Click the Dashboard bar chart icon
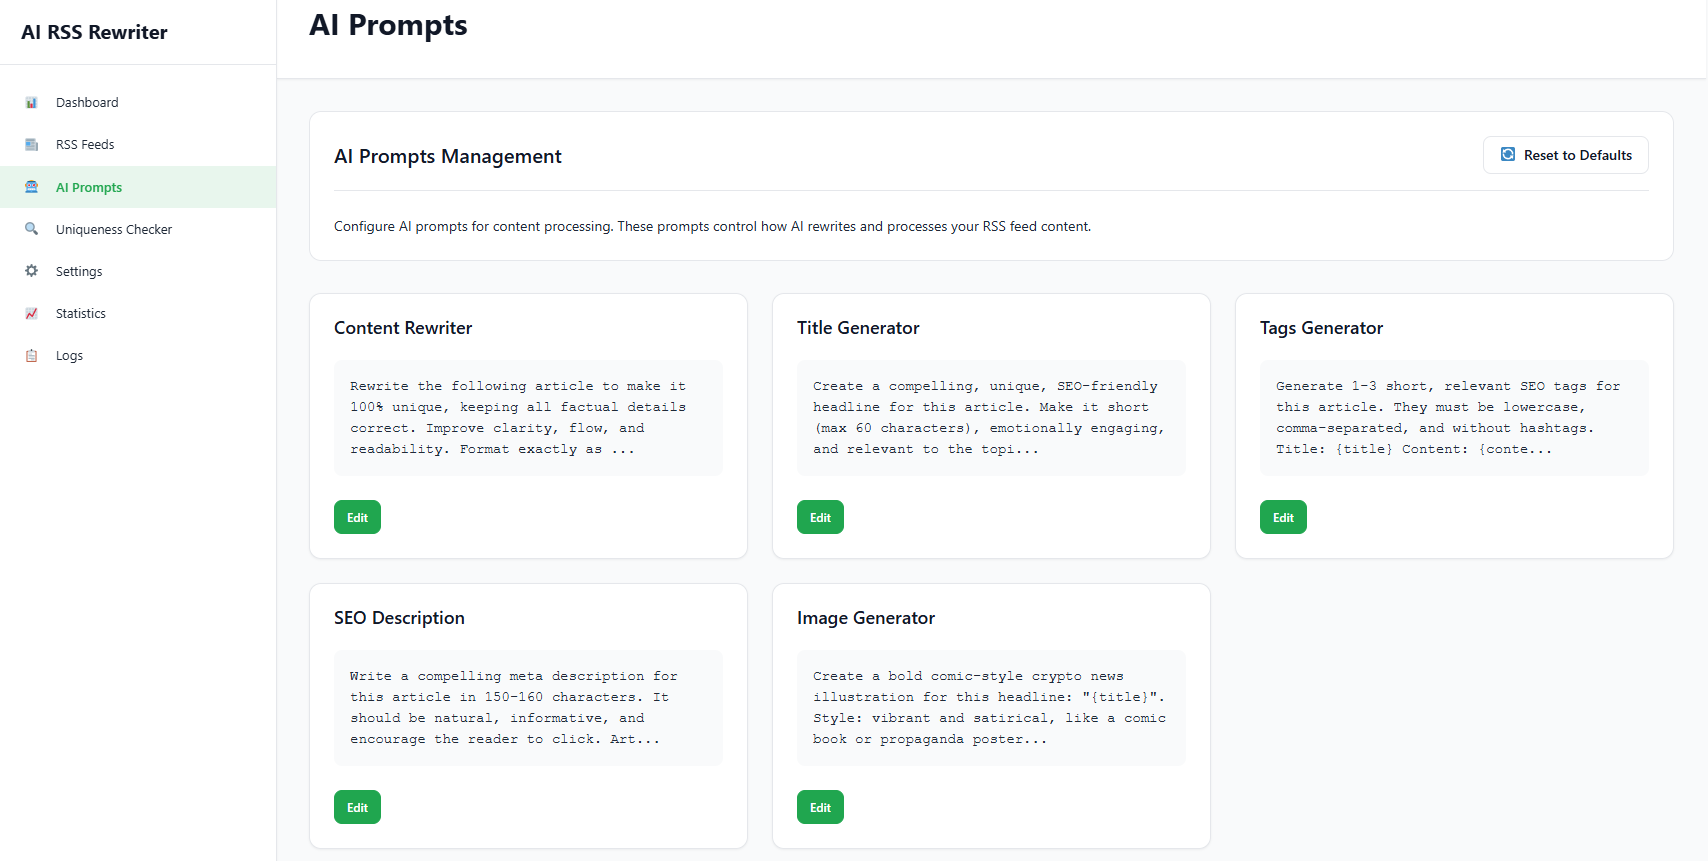The height and width of the screenshot is (861, 1708). point(32,103)
